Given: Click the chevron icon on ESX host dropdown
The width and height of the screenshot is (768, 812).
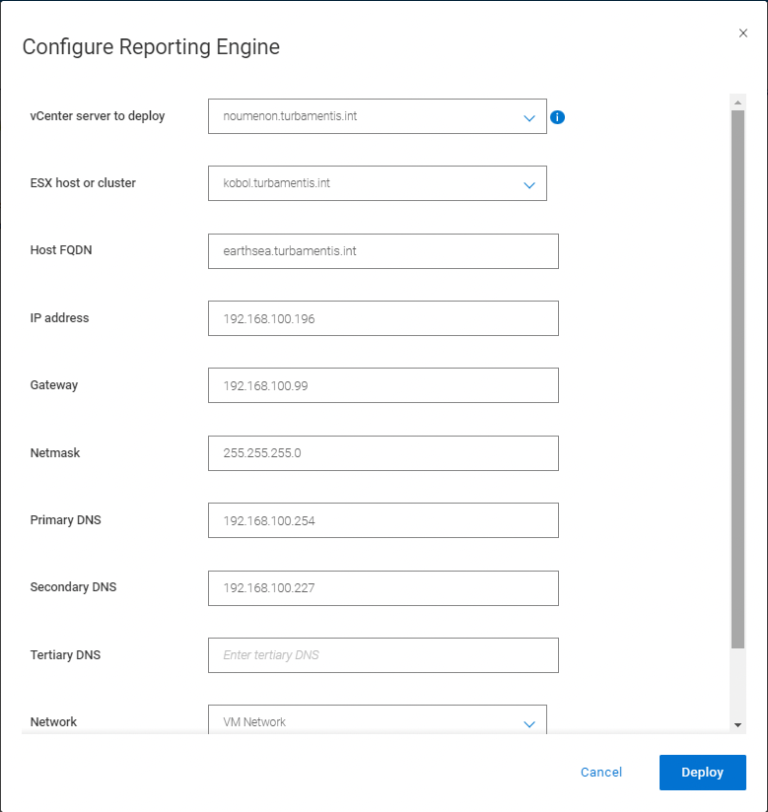Looking at the screenshot, I should (529, 183).
